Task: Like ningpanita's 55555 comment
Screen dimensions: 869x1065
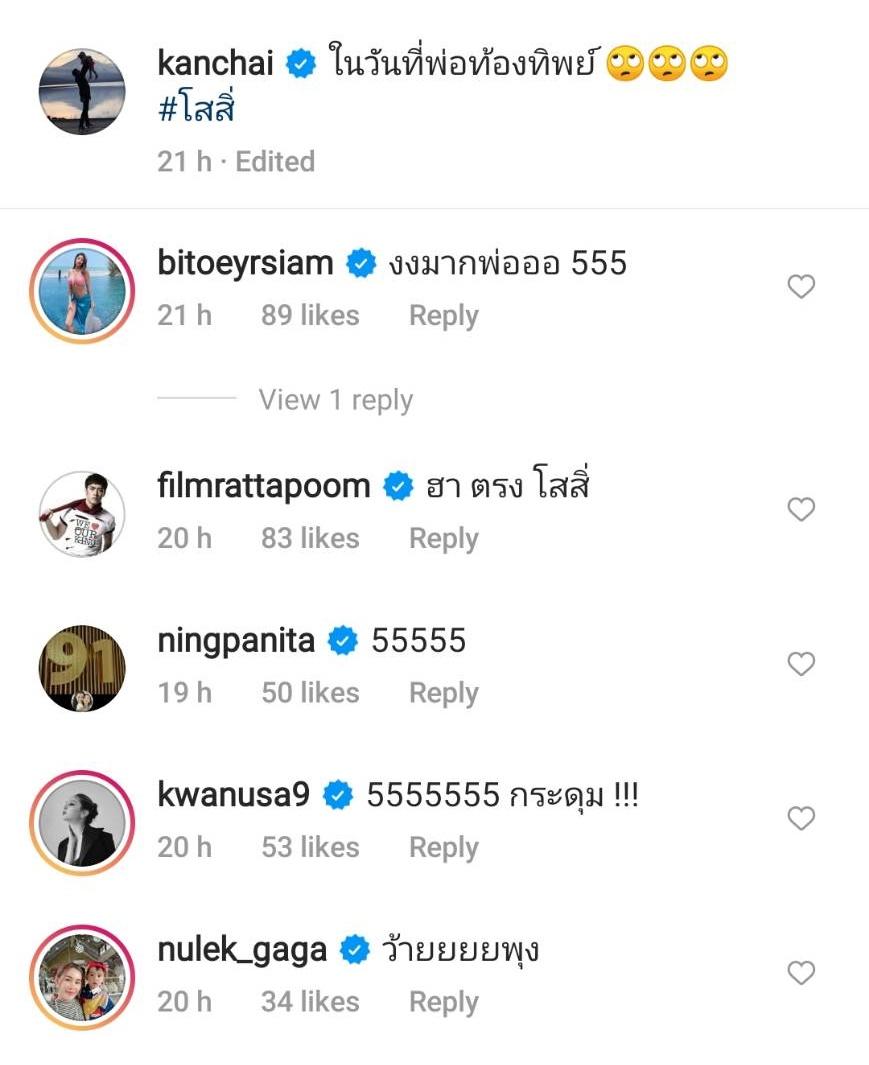Action: coord(801,664)
